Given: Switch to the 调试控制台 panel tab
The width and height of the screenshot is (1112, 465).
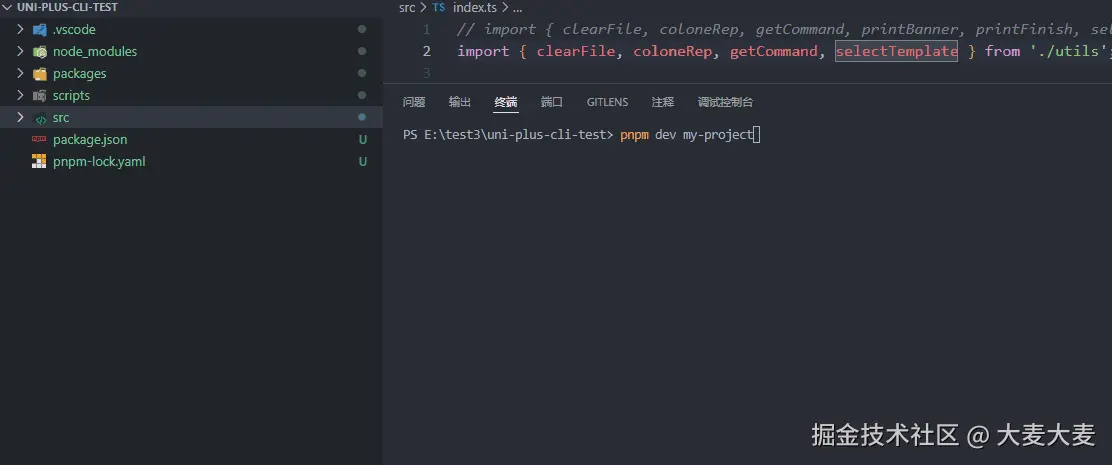Looking at the screenshot, I should [725, 102].
